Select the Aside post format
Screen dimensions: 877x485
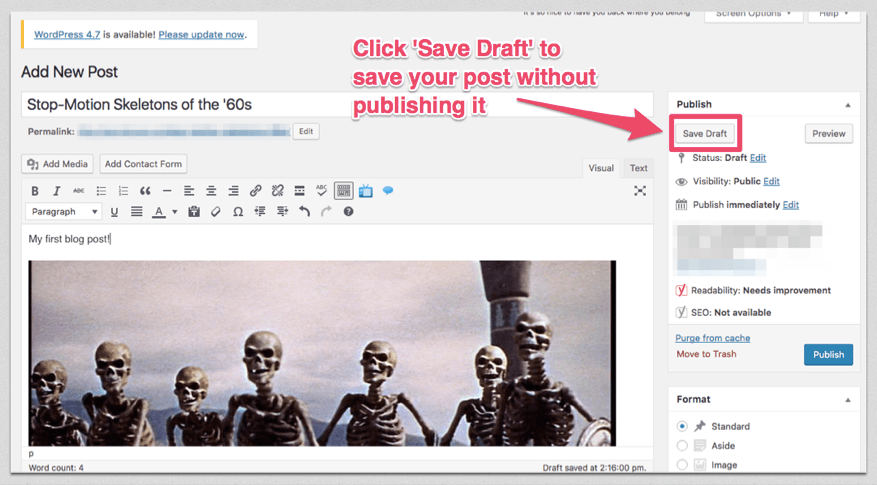pyautogui.click(x=682, y=446)
